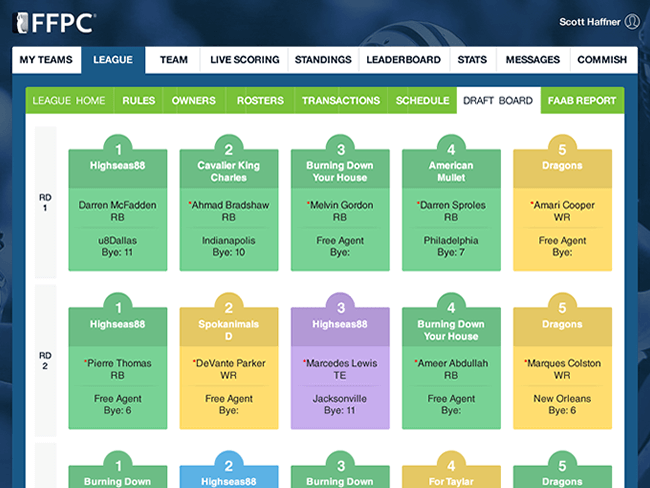Image resolution: width=650 pixels, height=488 pixels.
Task: Select the Marques Colston player name
Action: pos(564,363)
